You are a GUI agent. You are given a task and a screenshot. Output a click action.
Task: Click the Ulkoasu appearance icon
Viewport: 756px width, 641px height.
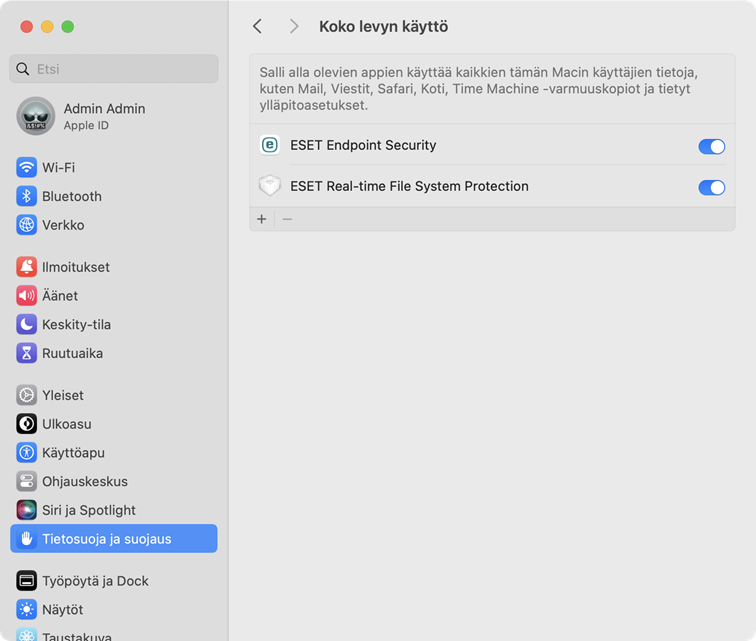27,424
